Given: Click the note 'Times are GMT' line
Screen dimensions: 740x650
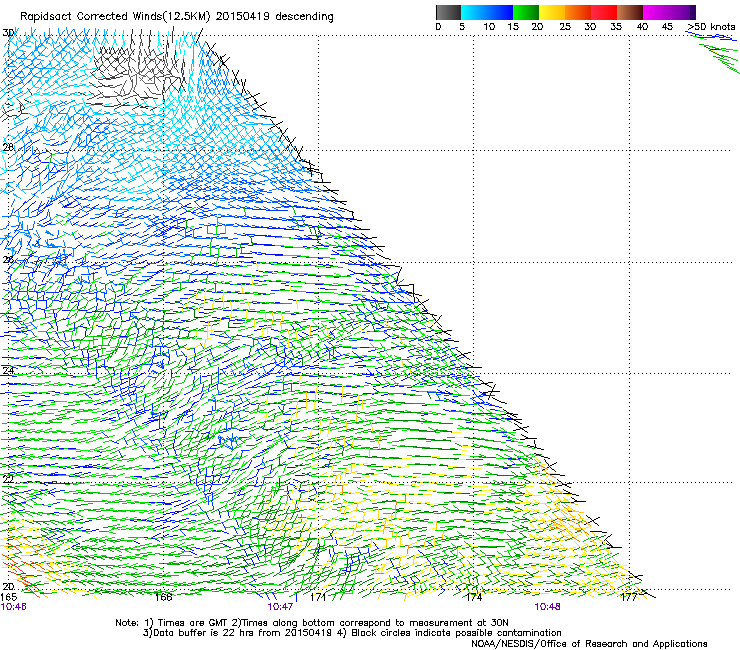Looking at the screenshot, I should pyautogui.click(x=311, y=623).
